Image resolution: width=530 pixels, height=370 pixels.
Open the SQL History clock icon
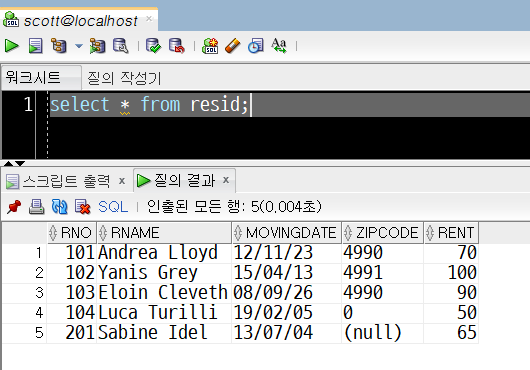[256, 46]
